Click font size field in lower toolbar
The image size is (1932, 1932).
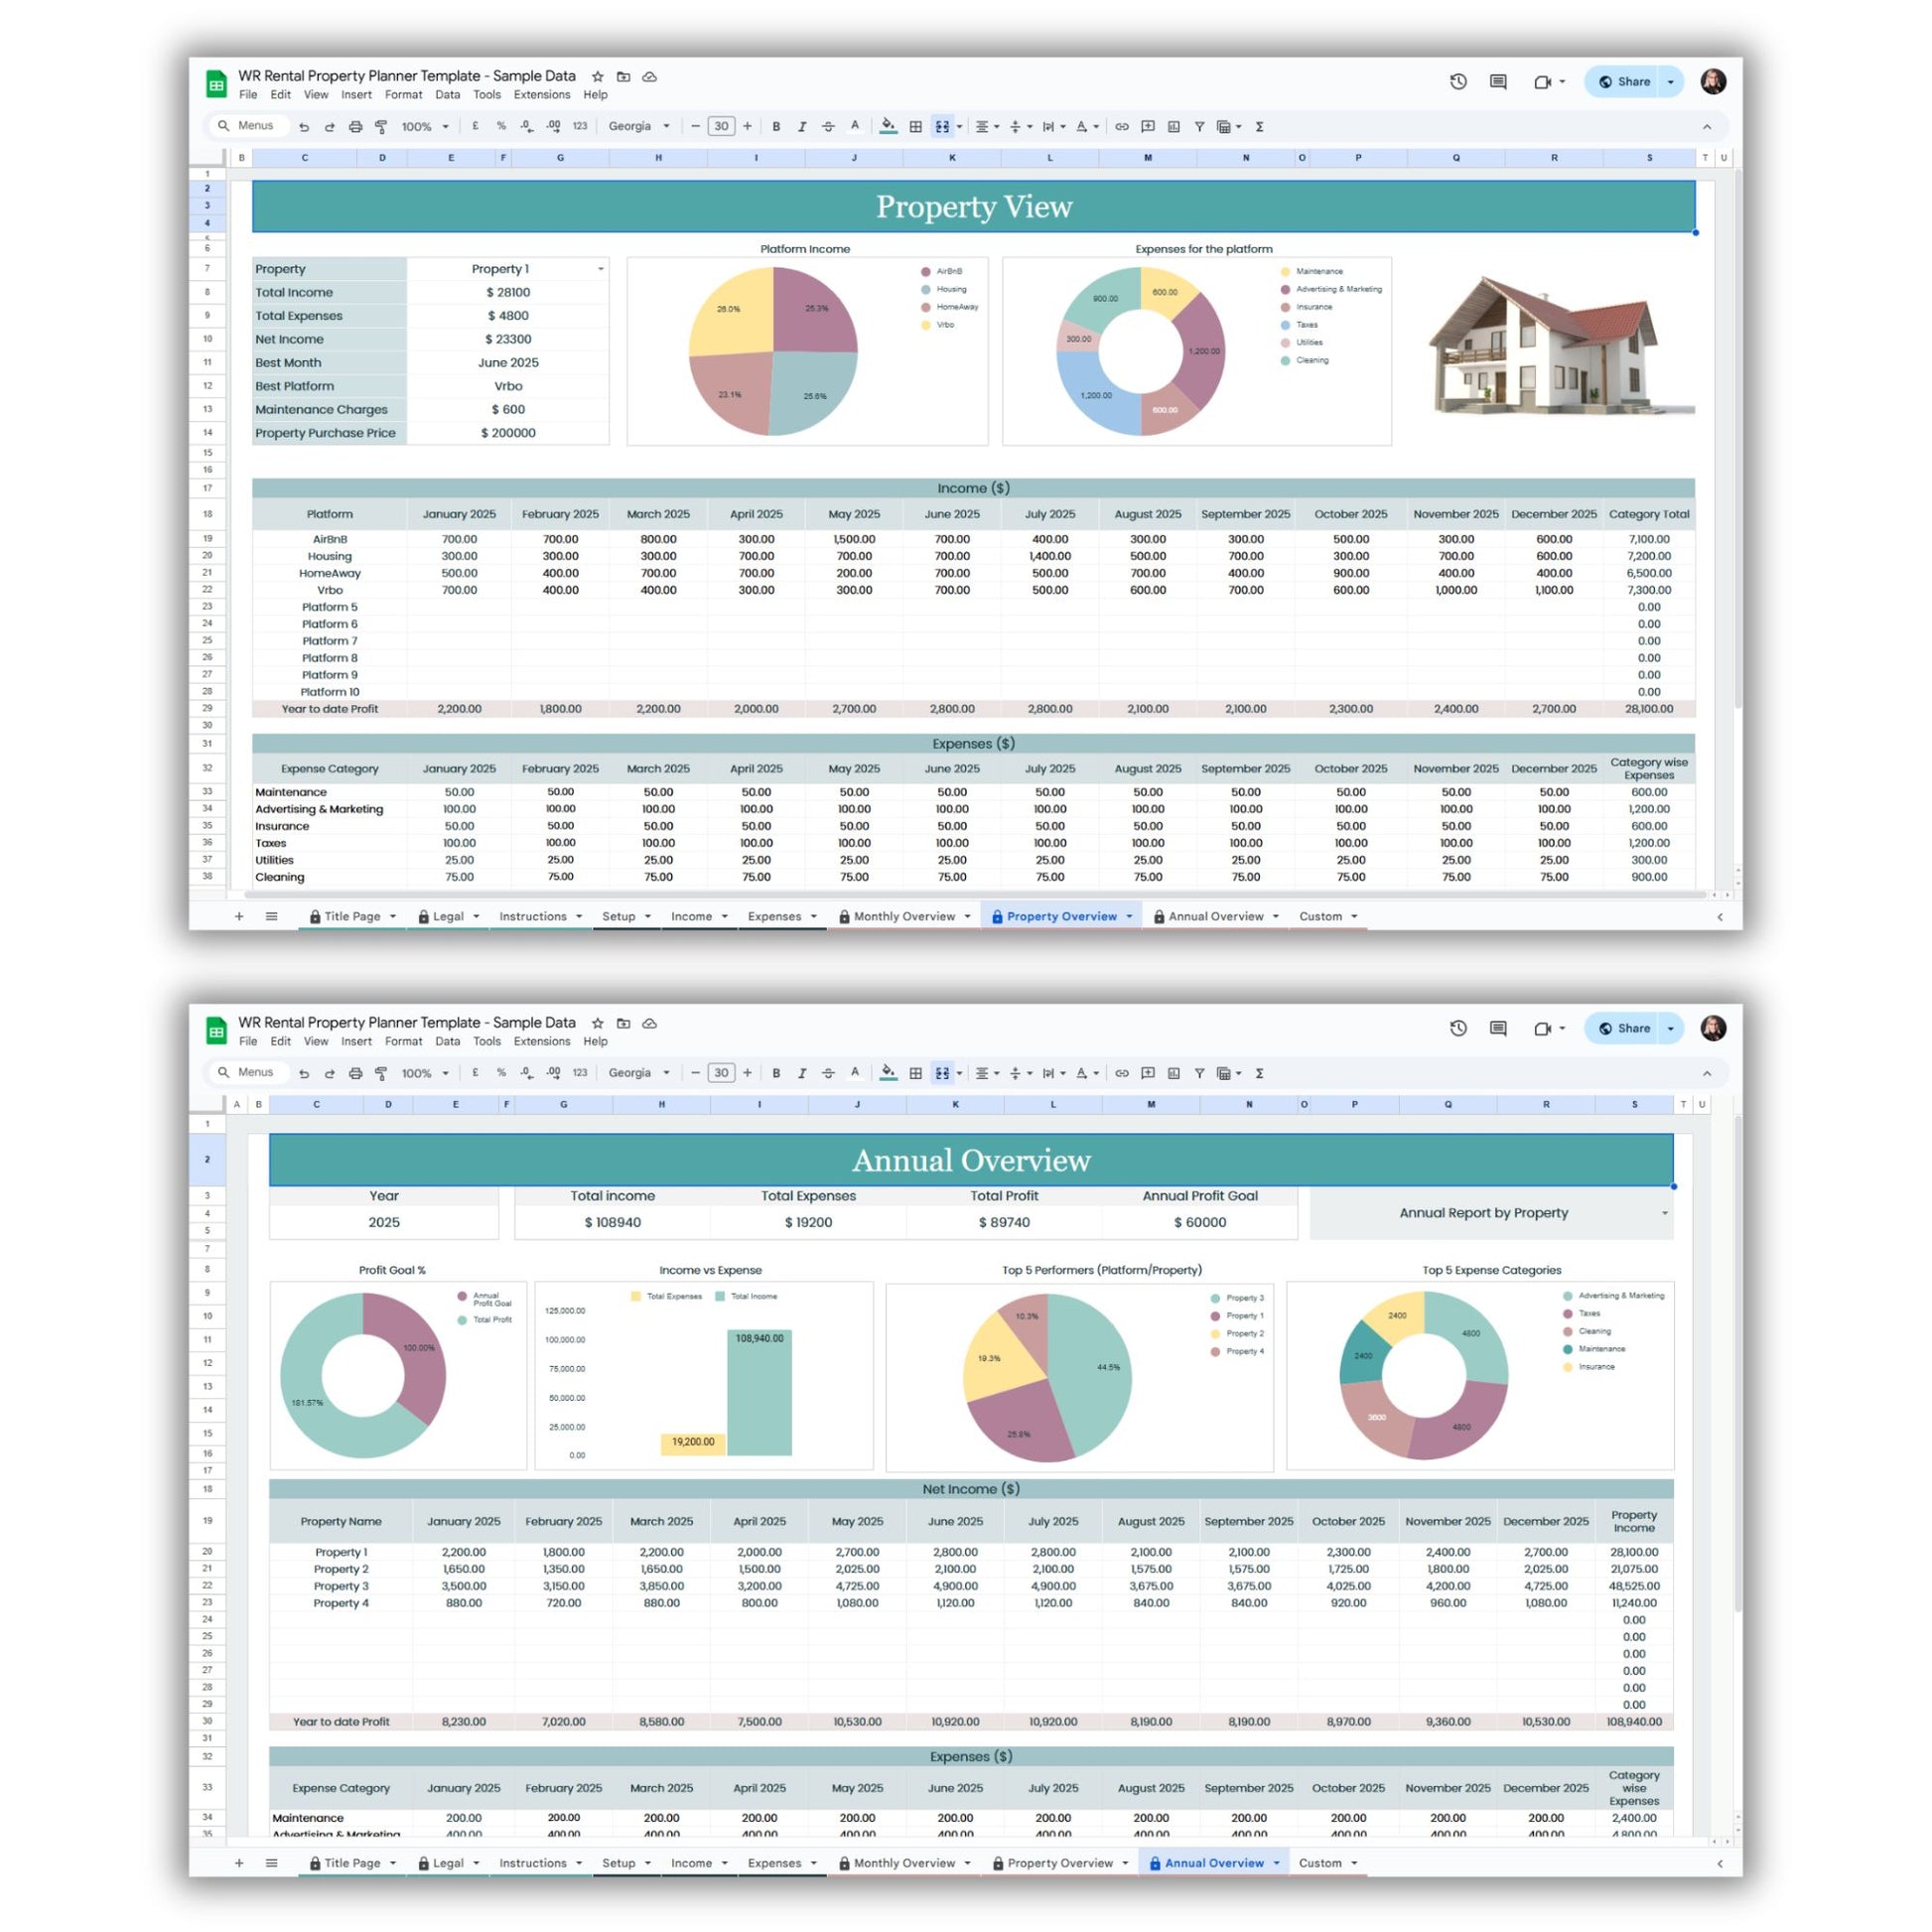tap(721, 1073)
